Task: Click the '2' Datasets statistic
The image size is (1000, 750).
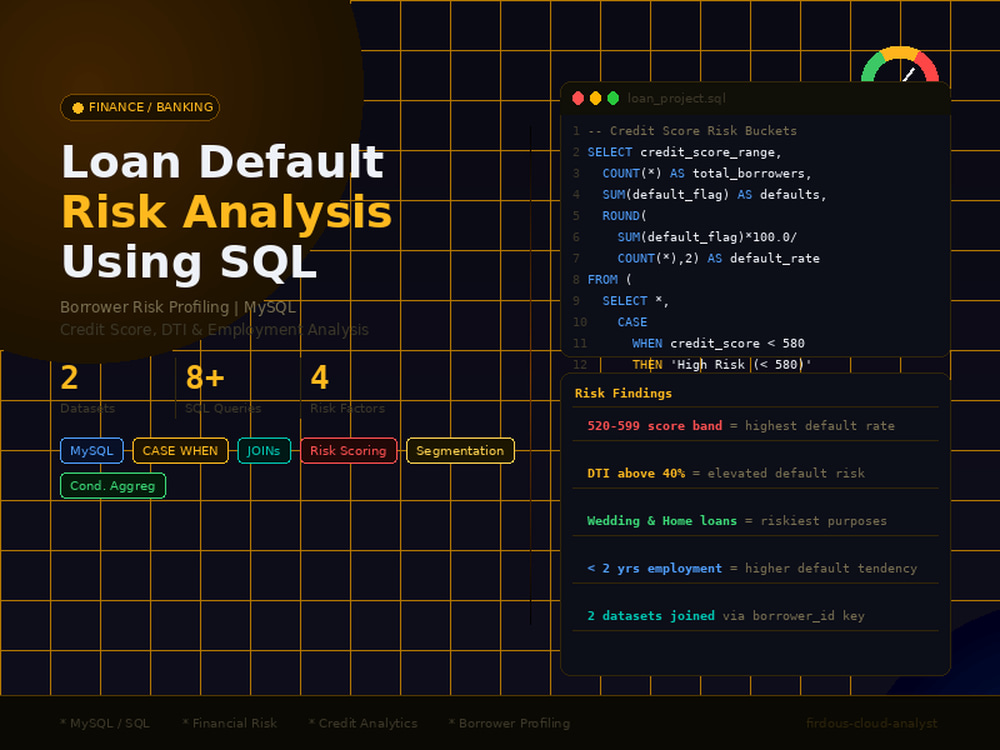Action: click(x=70, y=378)
